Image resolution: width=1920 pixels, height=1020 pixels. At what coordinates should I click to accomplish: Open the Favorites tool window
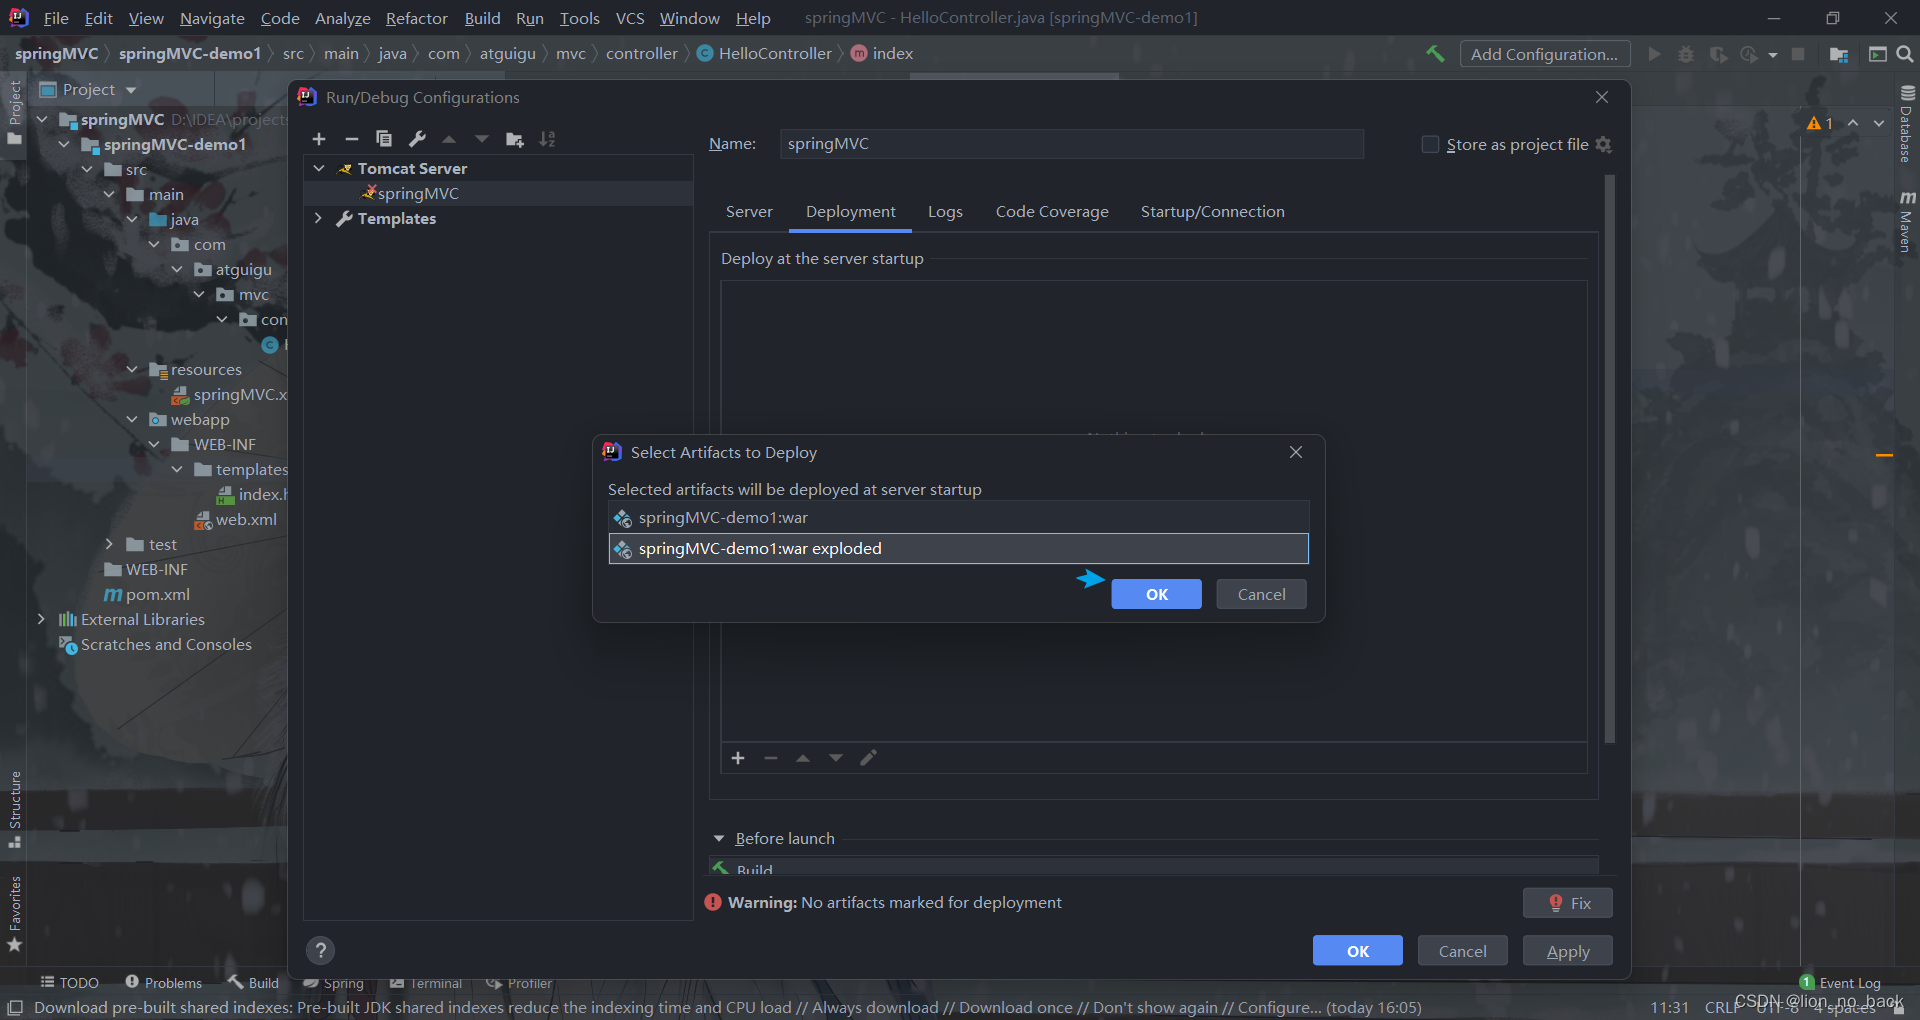(14, 914)
